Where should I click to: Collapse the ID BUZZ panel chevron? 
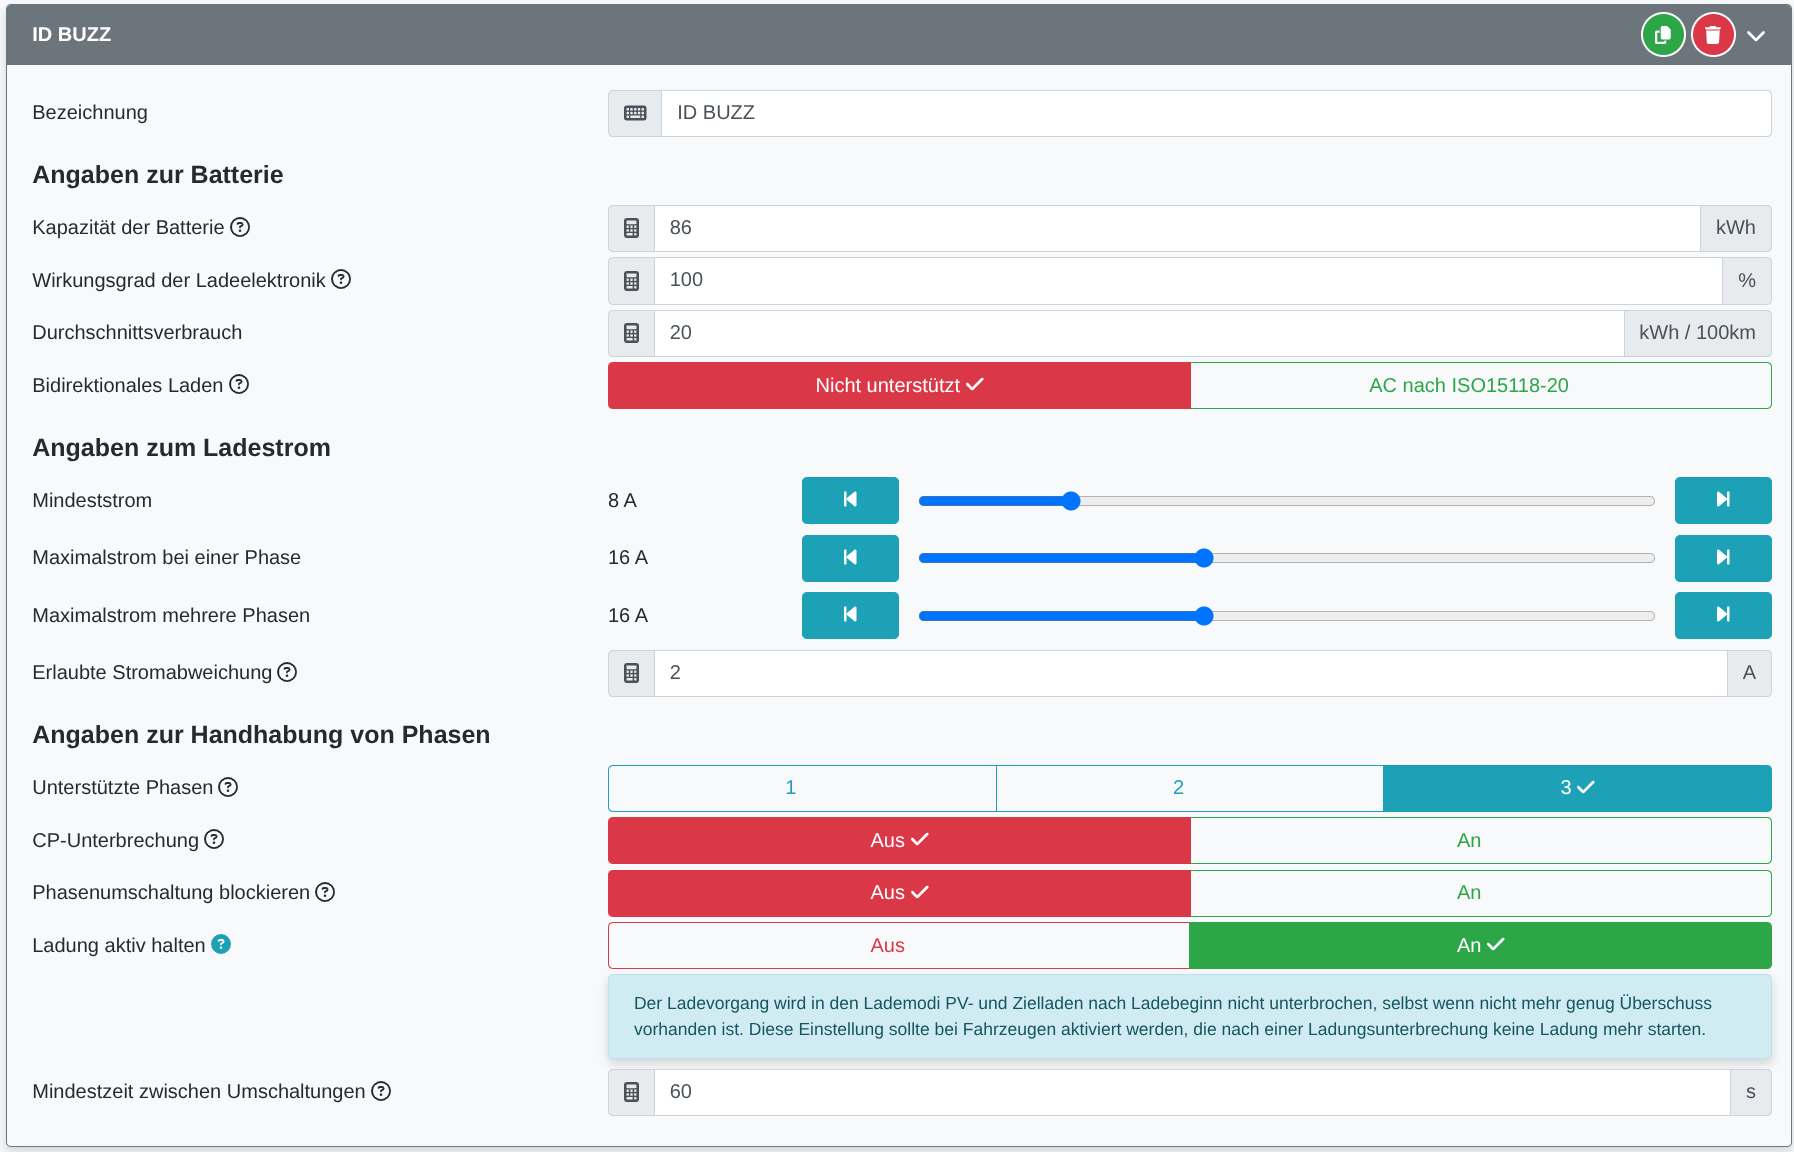tap(1756, 35)
